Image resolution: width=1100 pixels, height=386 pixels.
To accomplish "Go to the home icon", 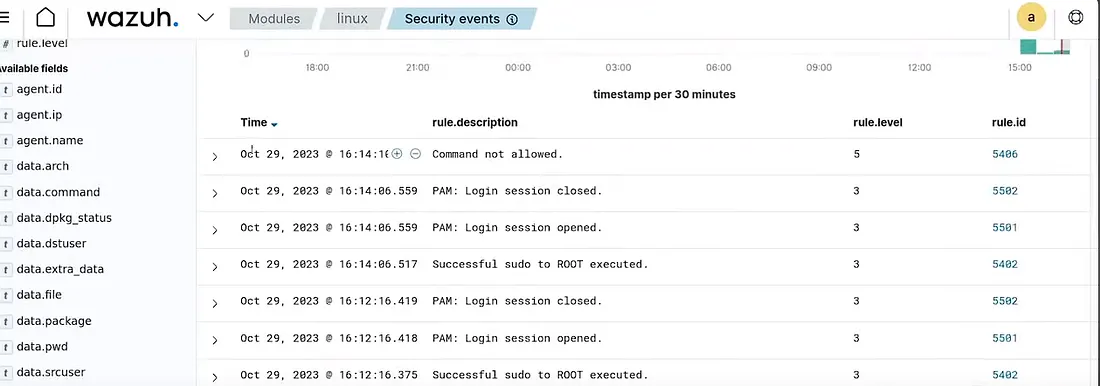I will click(46, 18).
